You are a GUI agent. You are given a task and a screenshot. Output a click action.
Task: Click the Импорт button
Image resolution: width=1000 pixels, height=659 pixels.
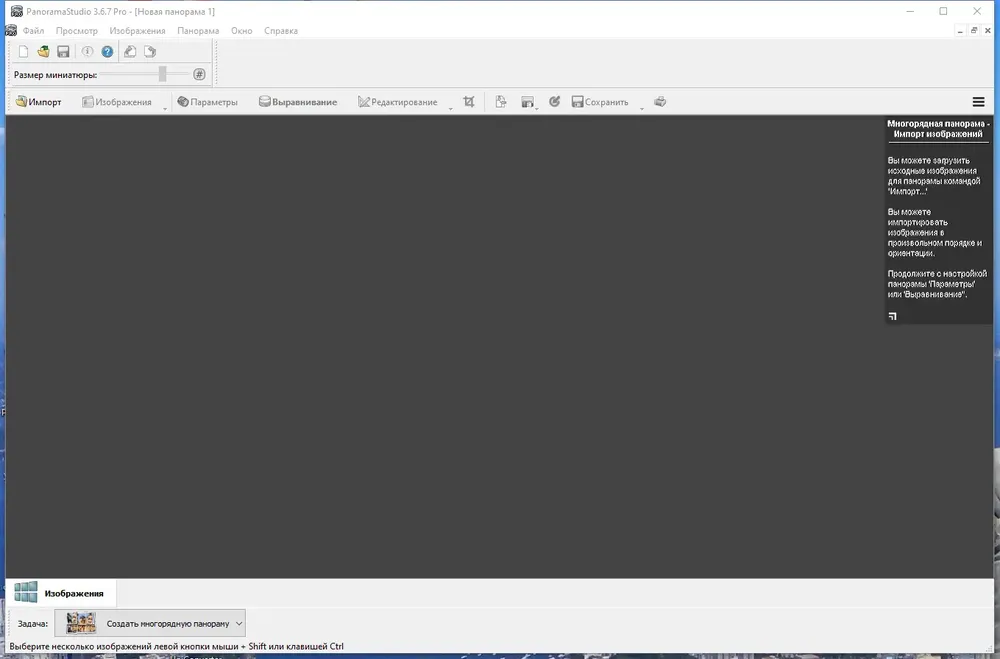[38, 102]
